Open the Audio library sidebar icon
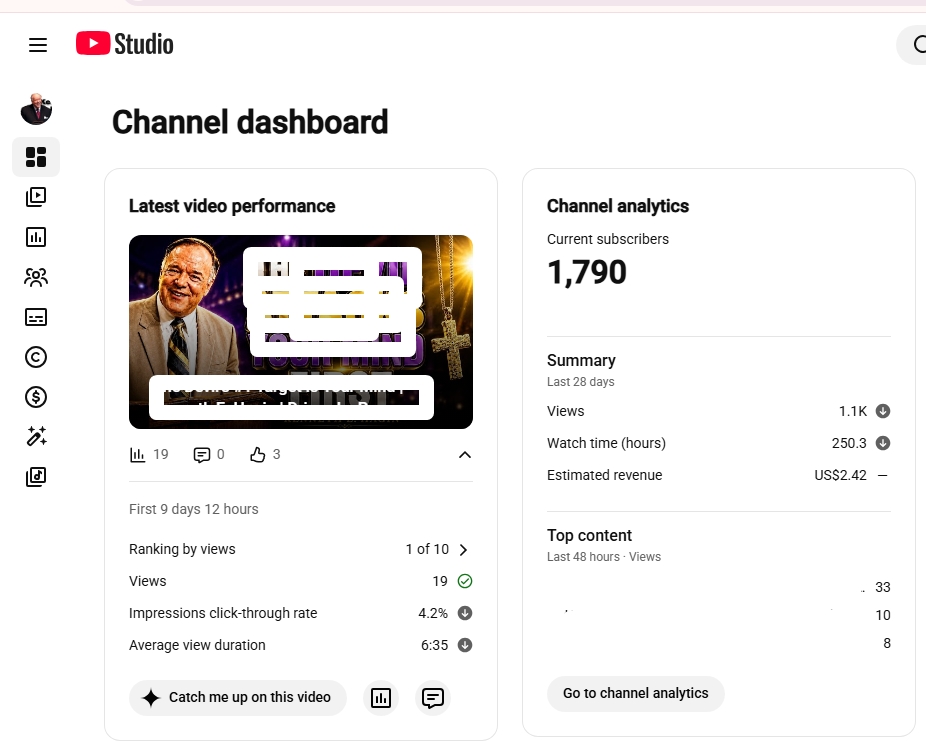Image resolution: width=926 pixels, height=741 pixels. (36, 476)
